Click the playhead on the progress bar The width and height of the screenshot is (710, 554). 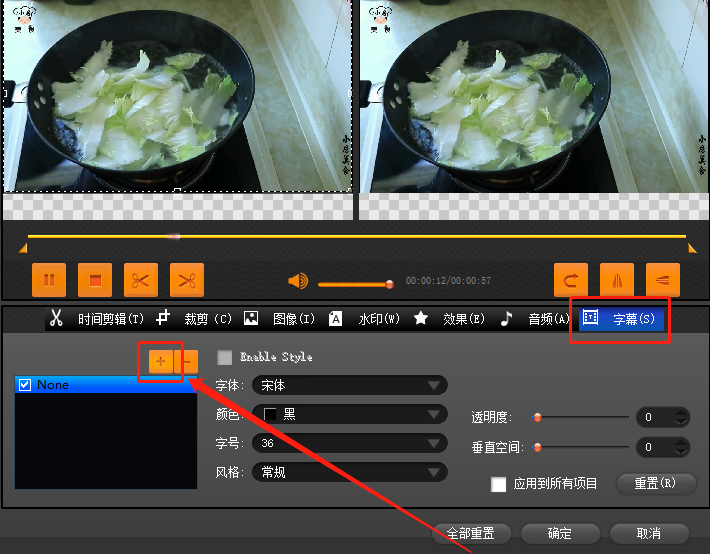174,236
